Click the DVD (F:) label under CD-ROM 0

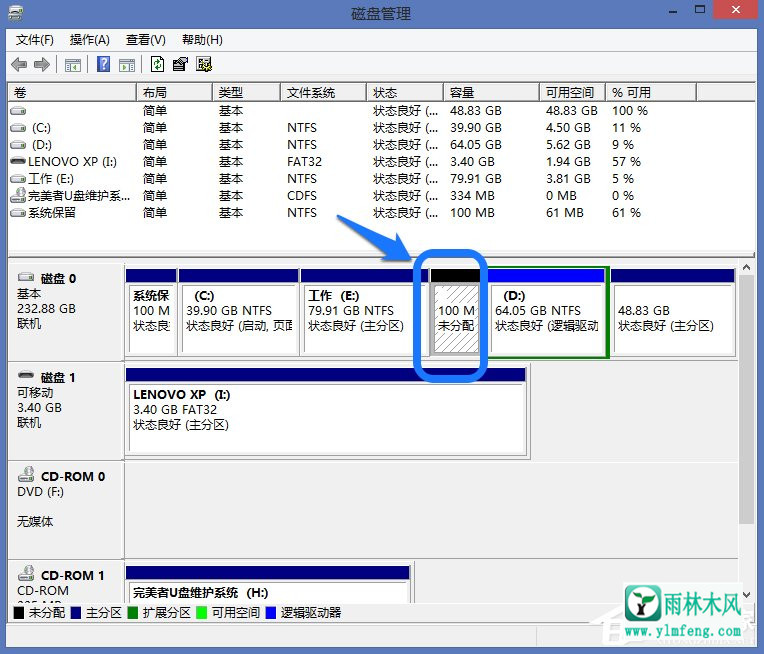(40, 492)
